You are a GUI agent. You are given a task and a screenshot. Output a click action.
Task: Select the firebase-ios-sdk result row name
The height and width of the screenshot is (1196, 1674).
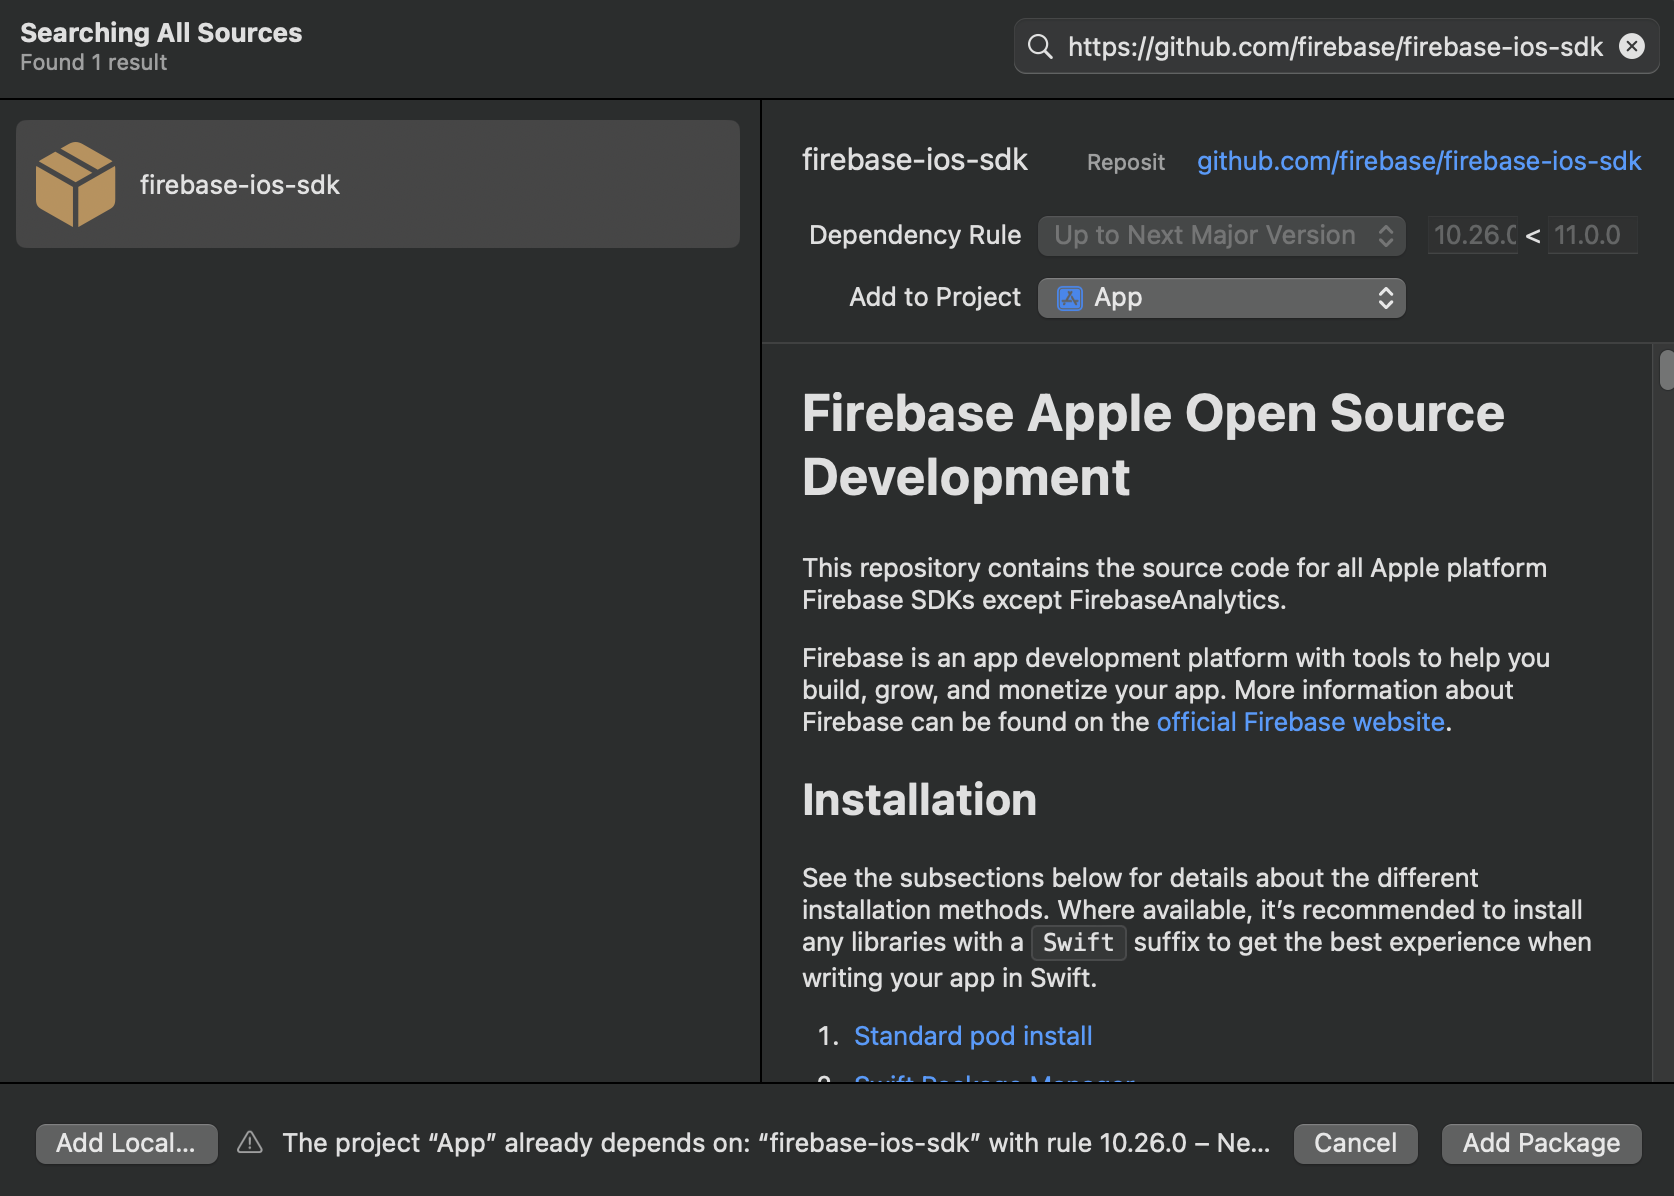click(240, 185)
